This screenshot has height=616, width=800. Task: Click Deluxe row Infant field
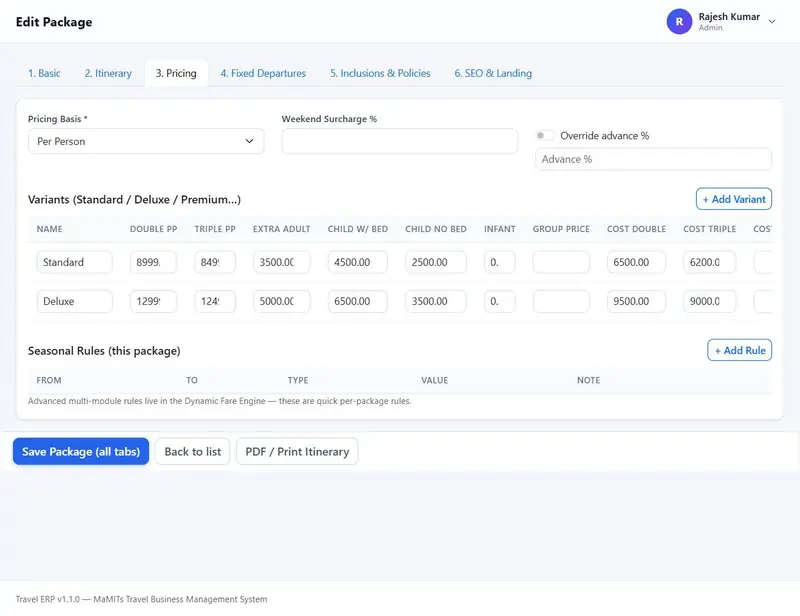(499, 302)
